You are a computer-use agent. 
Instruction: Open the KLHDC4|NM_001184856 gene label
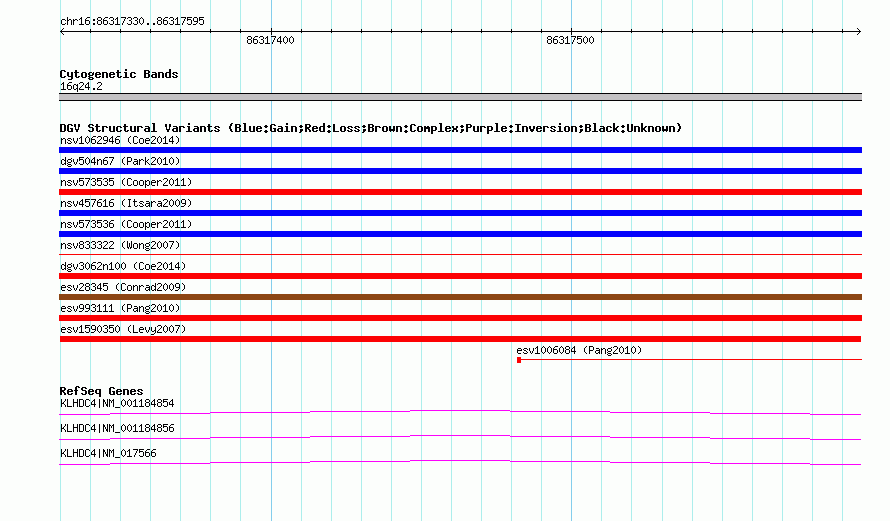click(117, 428)
